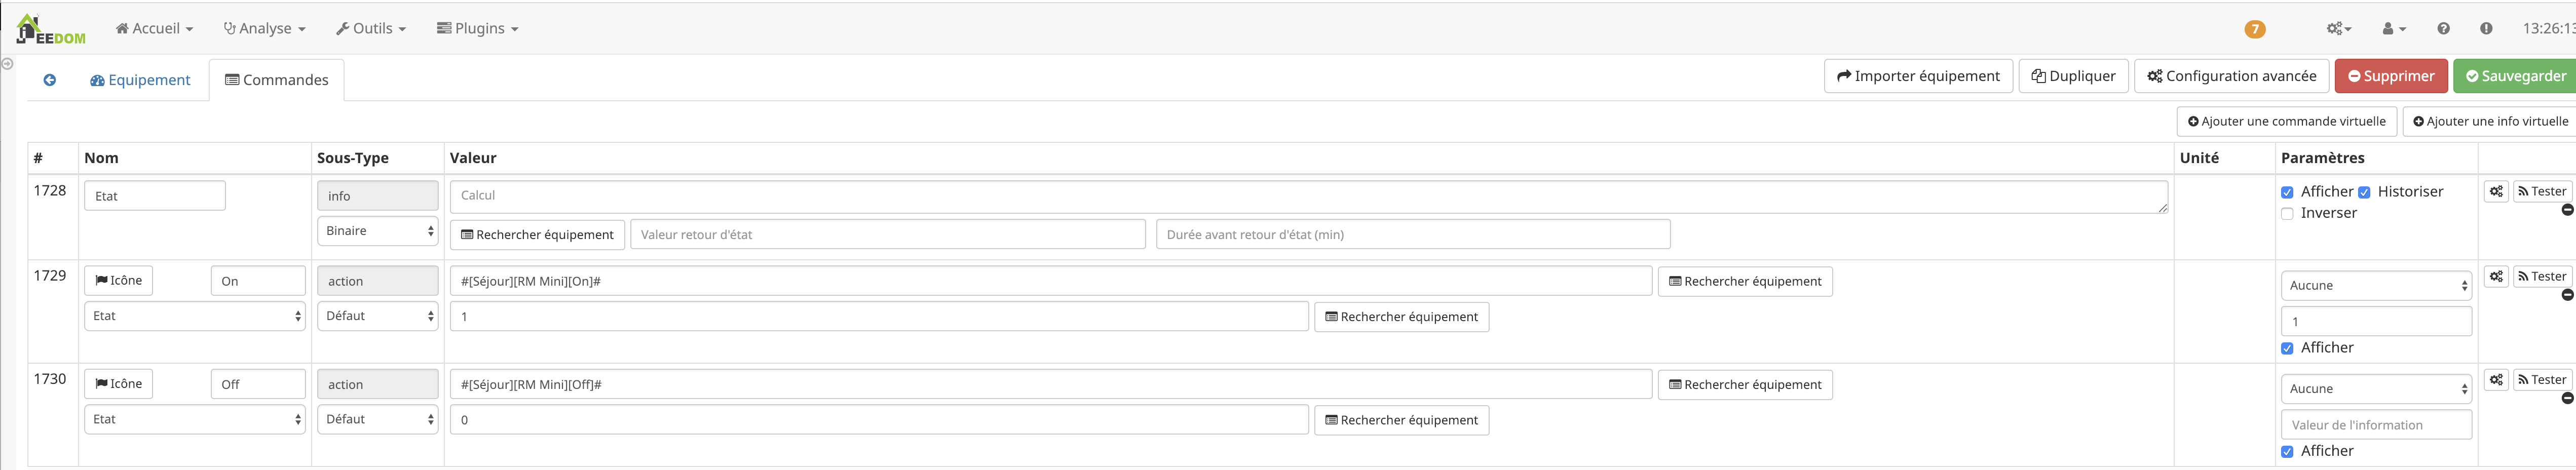Click the #[Séjour][RM Mini][Off]# value field
The height and width of the screenshot is (470, 2576).
tap(1051, 384)
